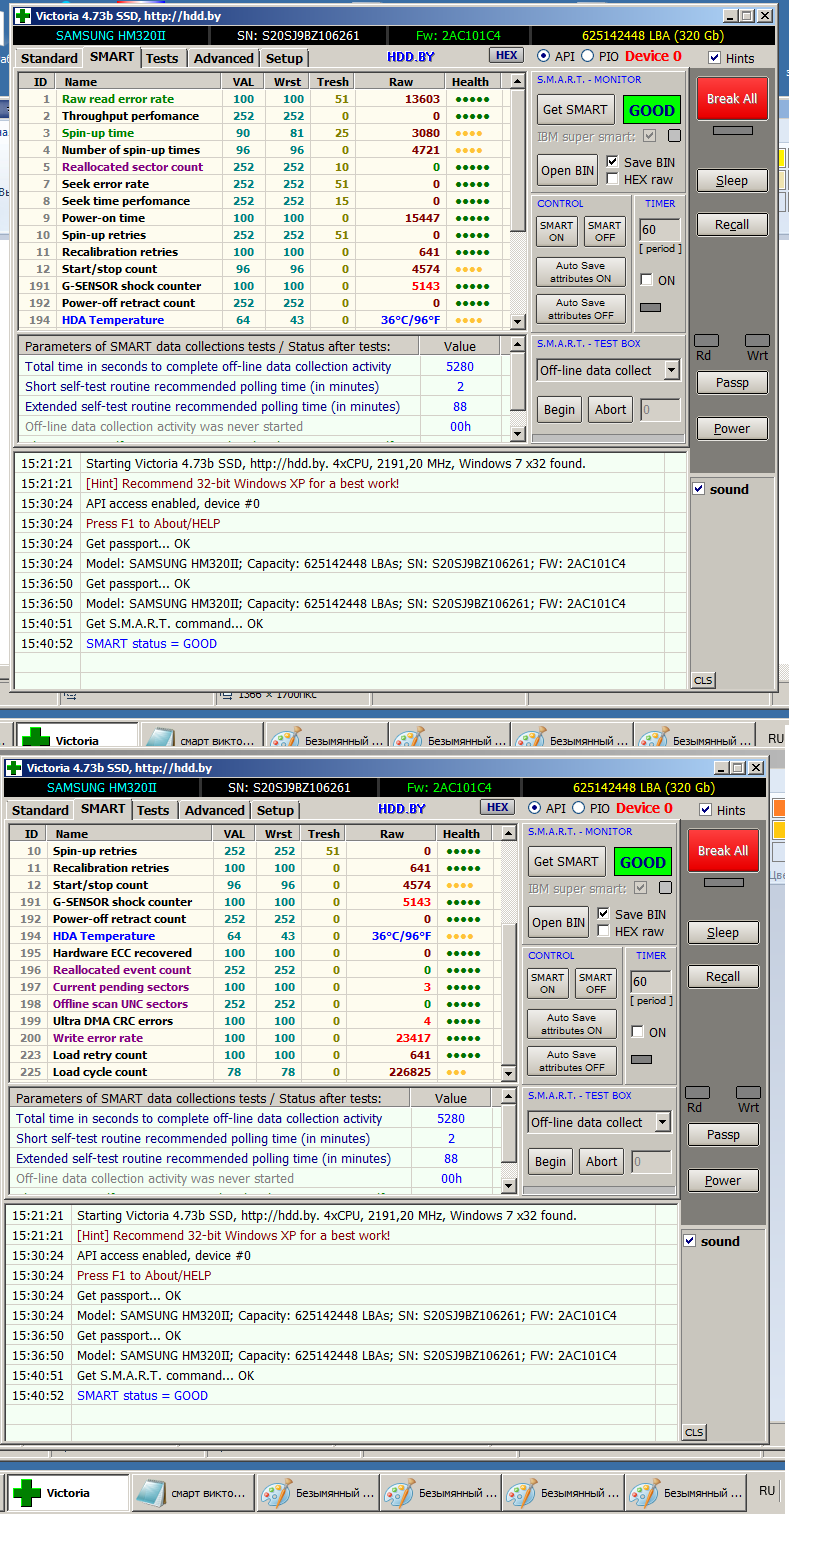
Task: Toggle the Hints checkbox in the upper window
Action: click(714, 58)
